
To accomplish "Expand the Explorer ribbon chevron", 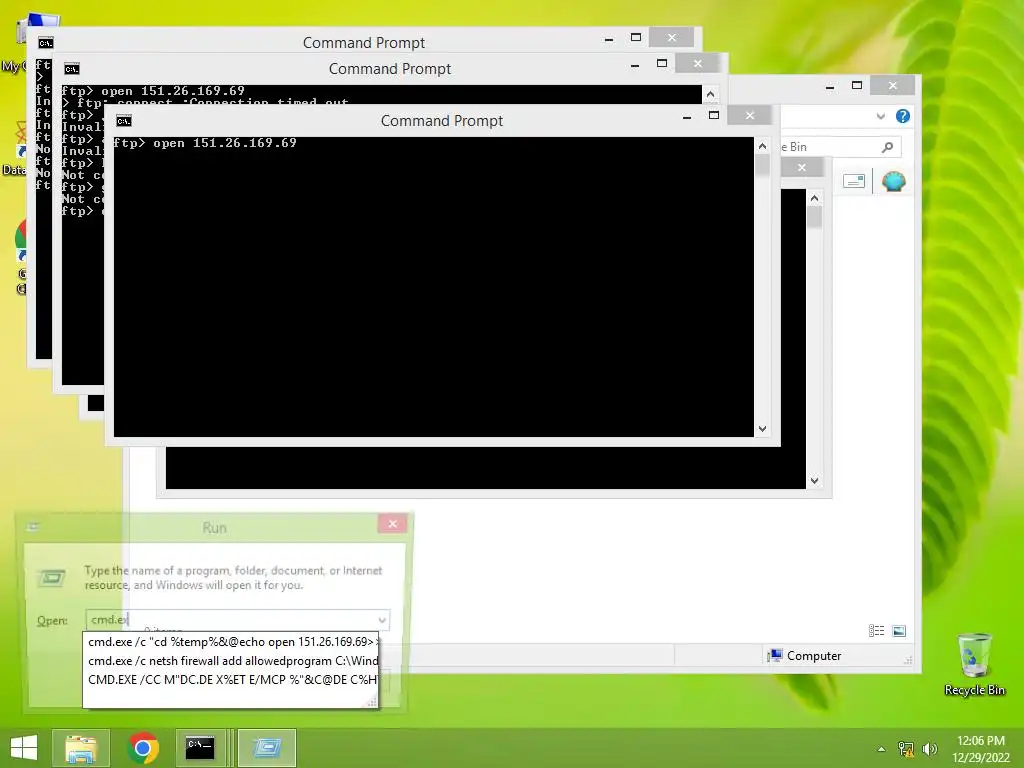I will click(880, 116).
